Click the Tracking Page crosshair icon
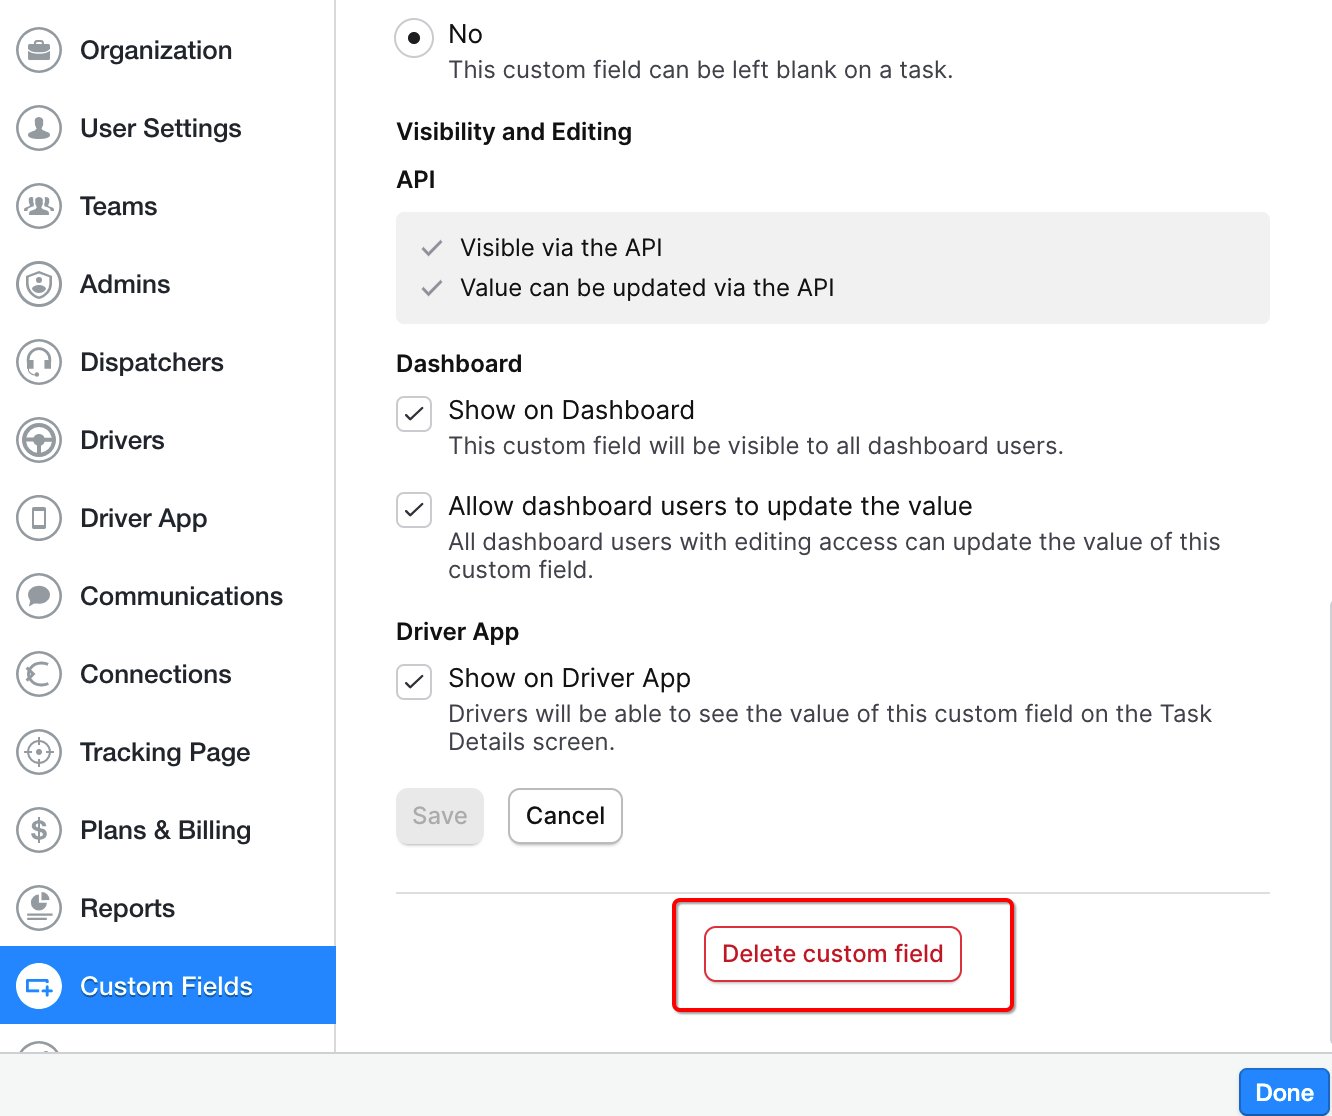 point(39,752)
